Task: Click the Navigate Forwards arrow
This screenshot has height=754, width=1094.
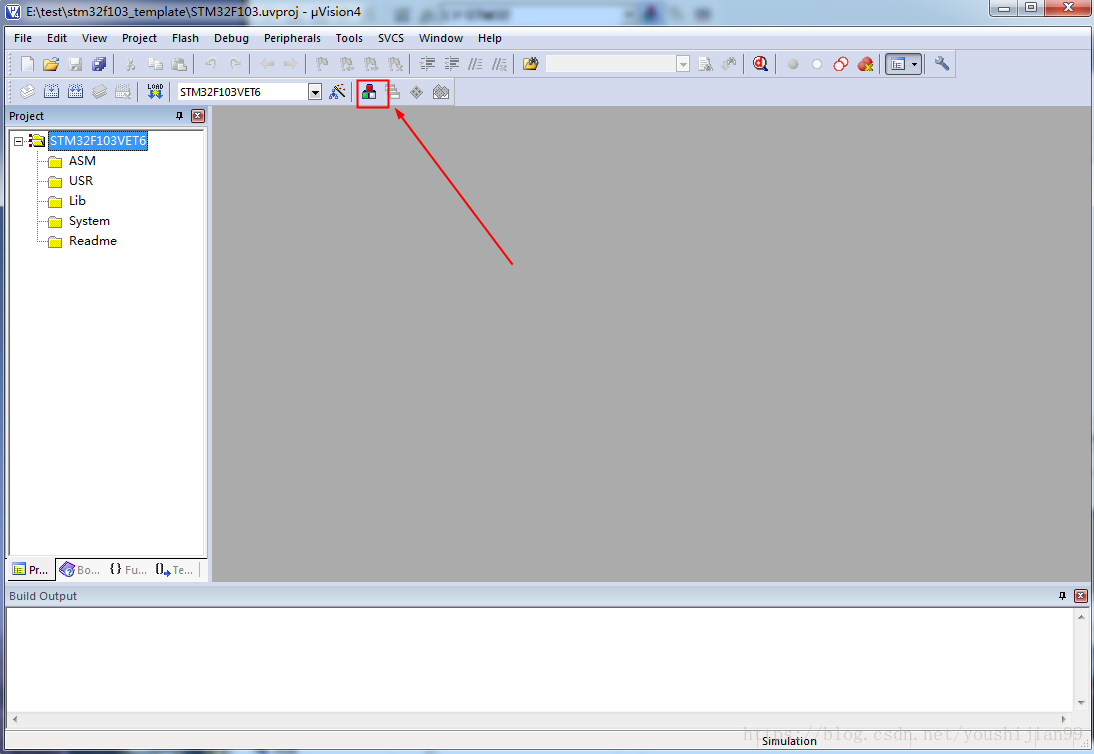Action: [290, 64]
